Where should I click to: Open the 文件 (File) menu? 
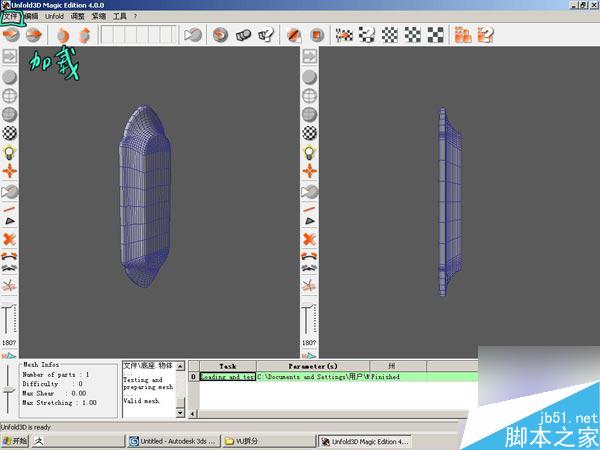[x=11, y=16]
